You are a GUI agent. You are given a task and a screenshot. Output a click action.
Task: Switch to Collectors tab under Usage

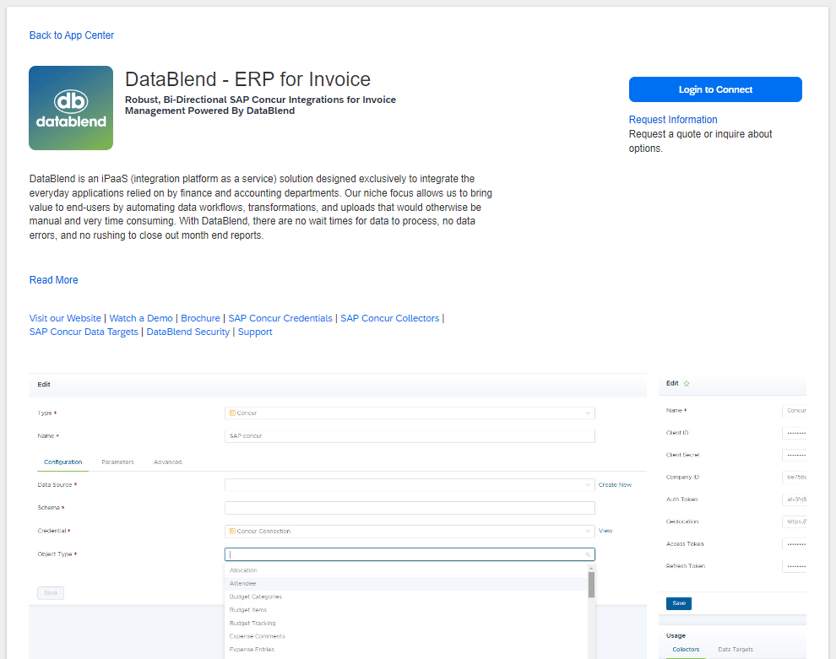click(686, 649)
